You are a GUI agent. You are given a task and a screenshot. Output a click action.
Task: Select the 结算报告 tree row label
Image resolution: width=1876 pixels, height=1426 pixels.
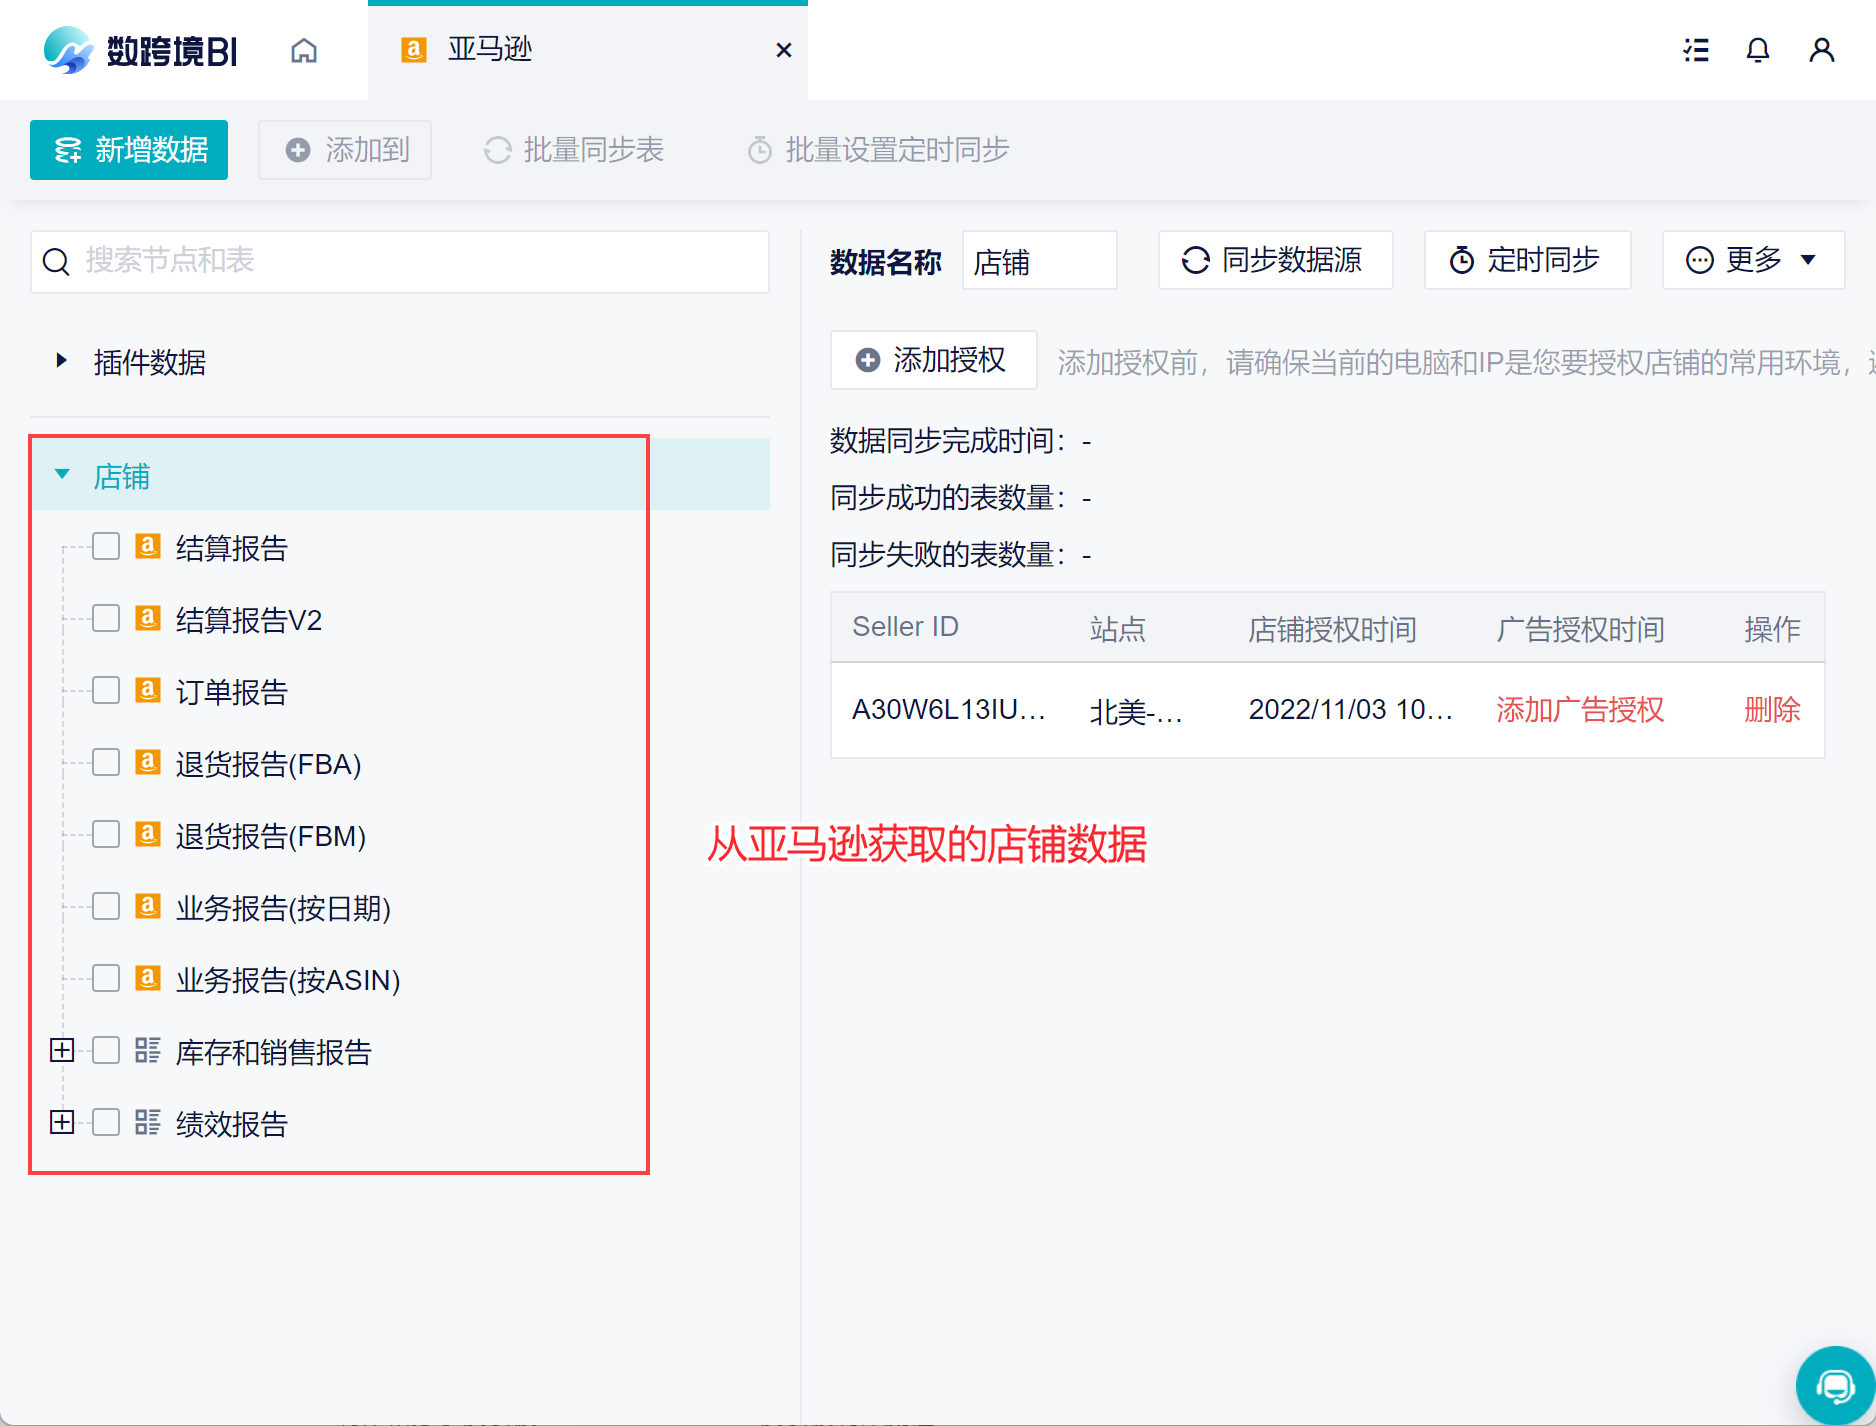[x=232, y=548]
